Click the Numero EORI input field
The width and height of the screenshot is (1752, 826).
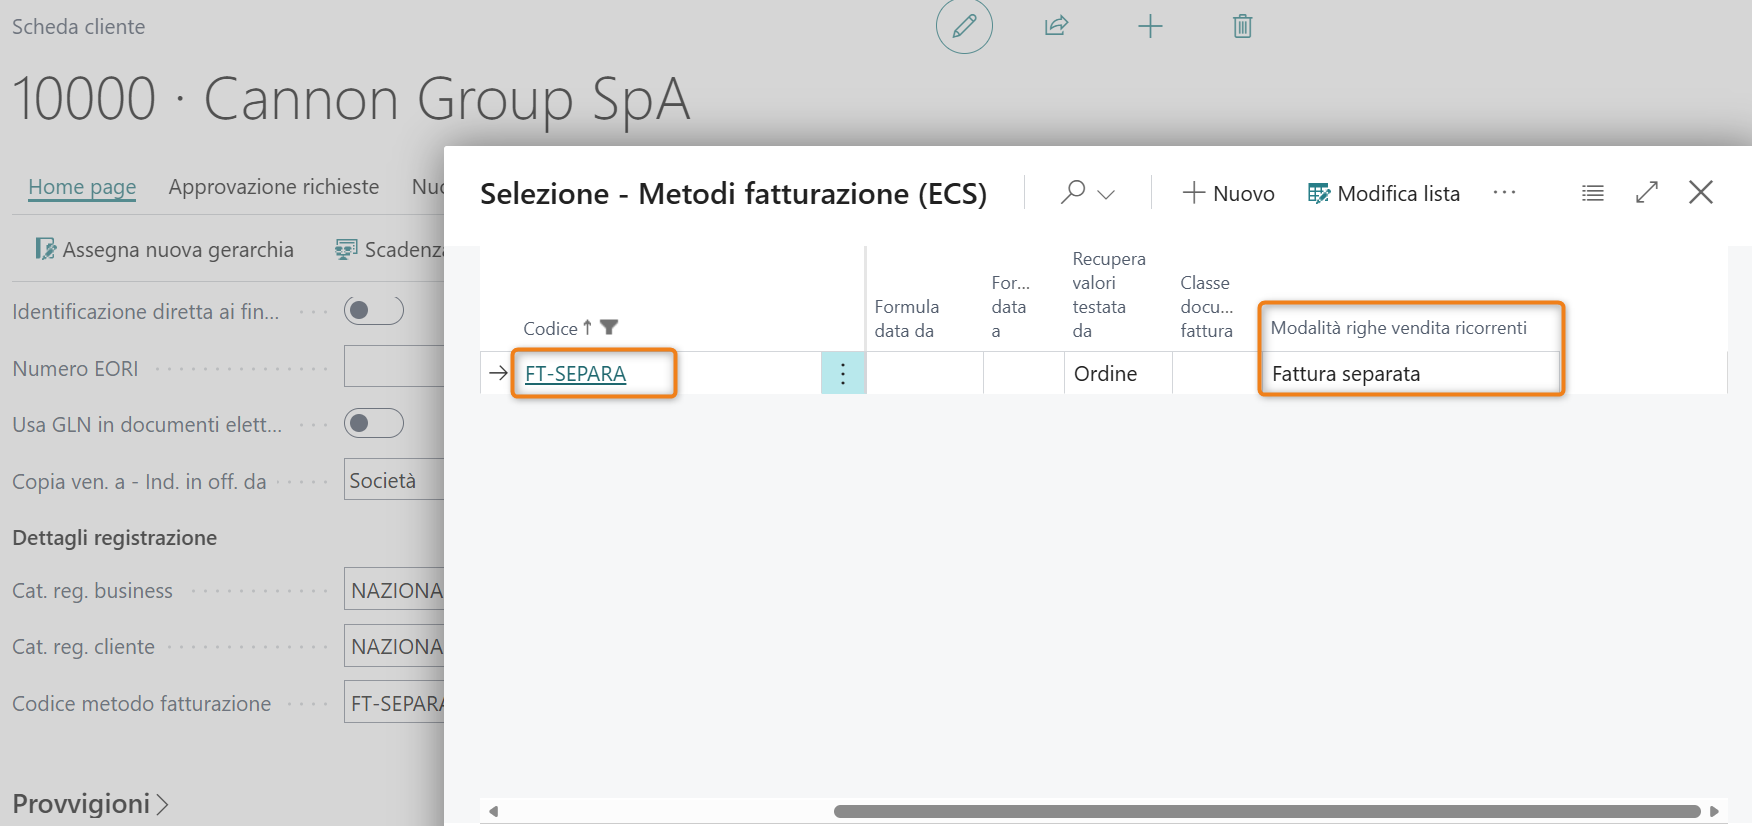click(x=394, y=367)
